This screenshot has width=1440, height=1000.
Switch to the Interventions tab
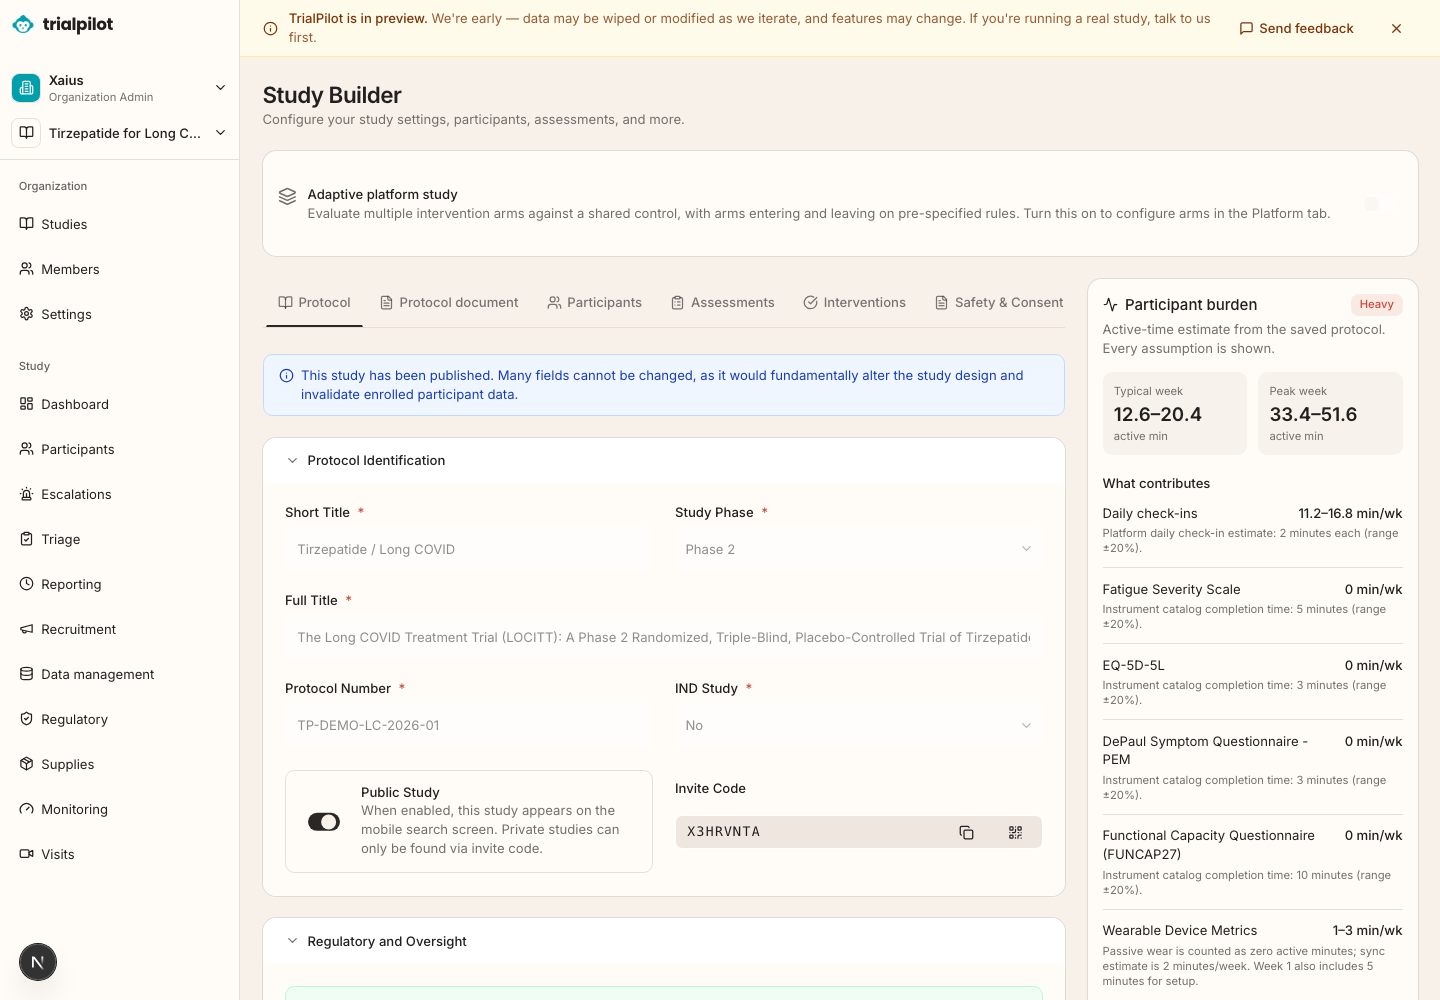pos(855,303)
